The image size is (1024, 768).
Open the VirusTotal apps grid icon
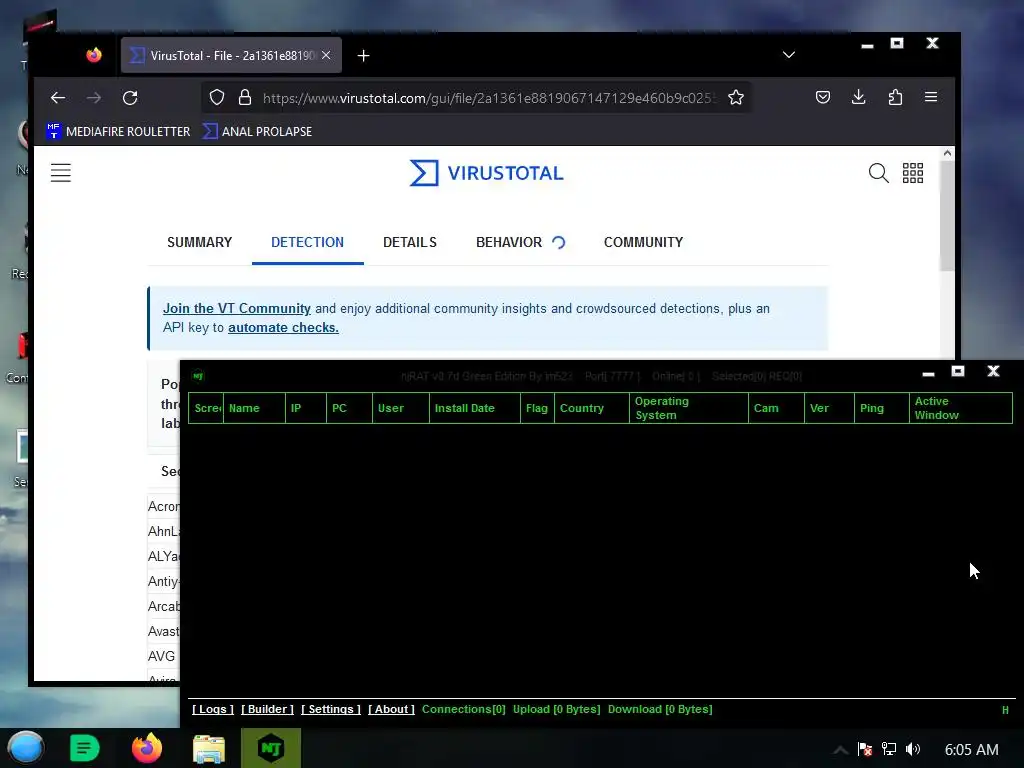point(913,173)
